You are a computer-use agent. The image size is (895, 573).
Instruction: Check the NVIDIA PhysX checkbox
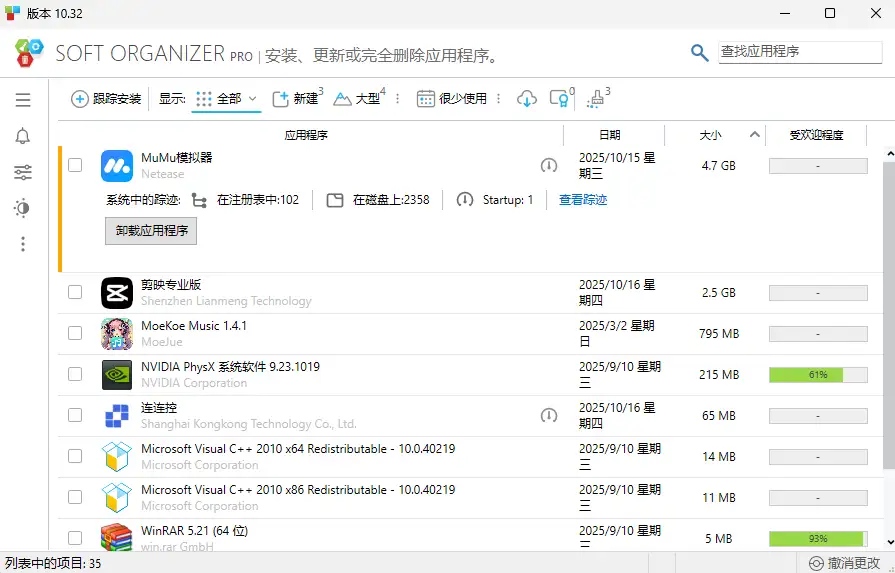coord(75,374)
